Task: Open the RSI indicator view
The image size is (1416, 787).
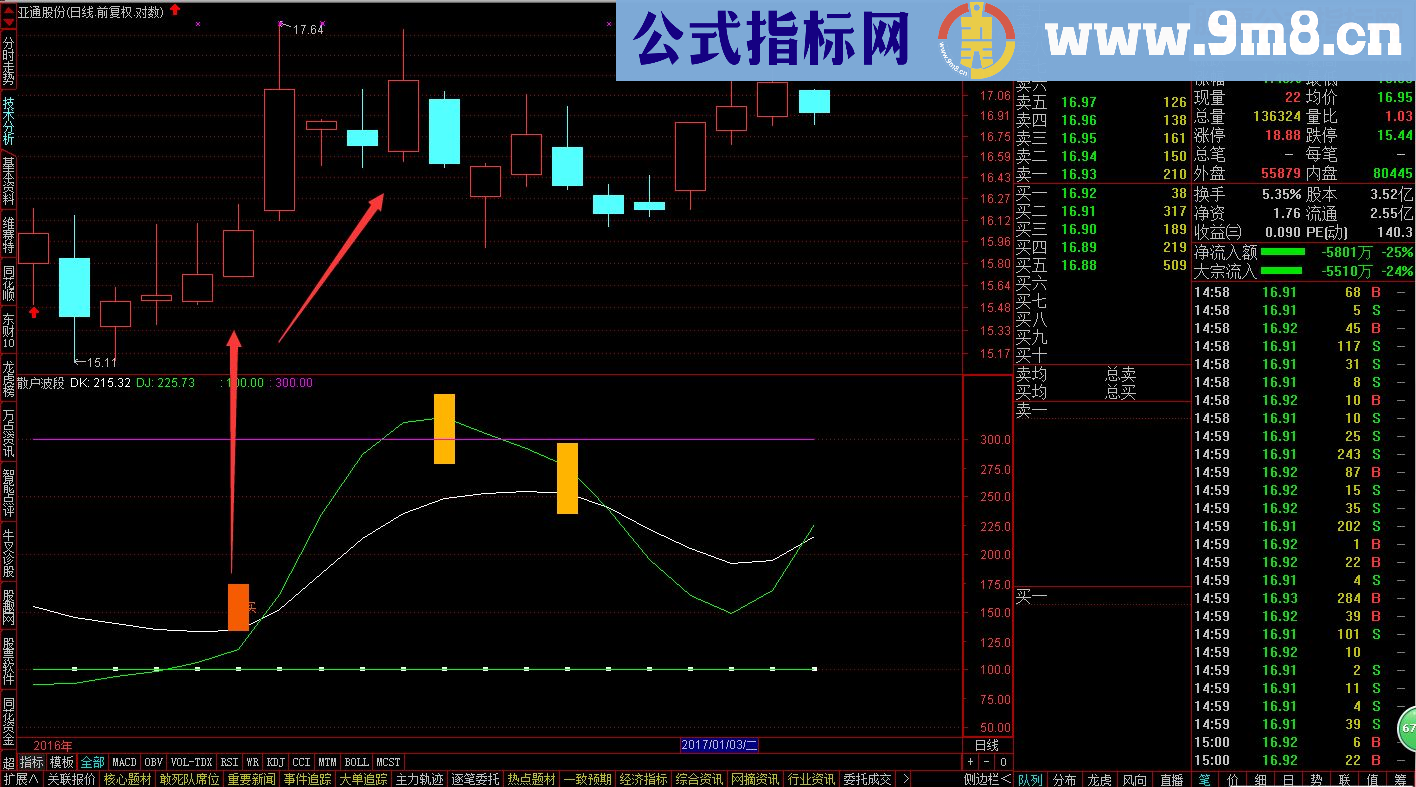Action: (x=228, y=761)
